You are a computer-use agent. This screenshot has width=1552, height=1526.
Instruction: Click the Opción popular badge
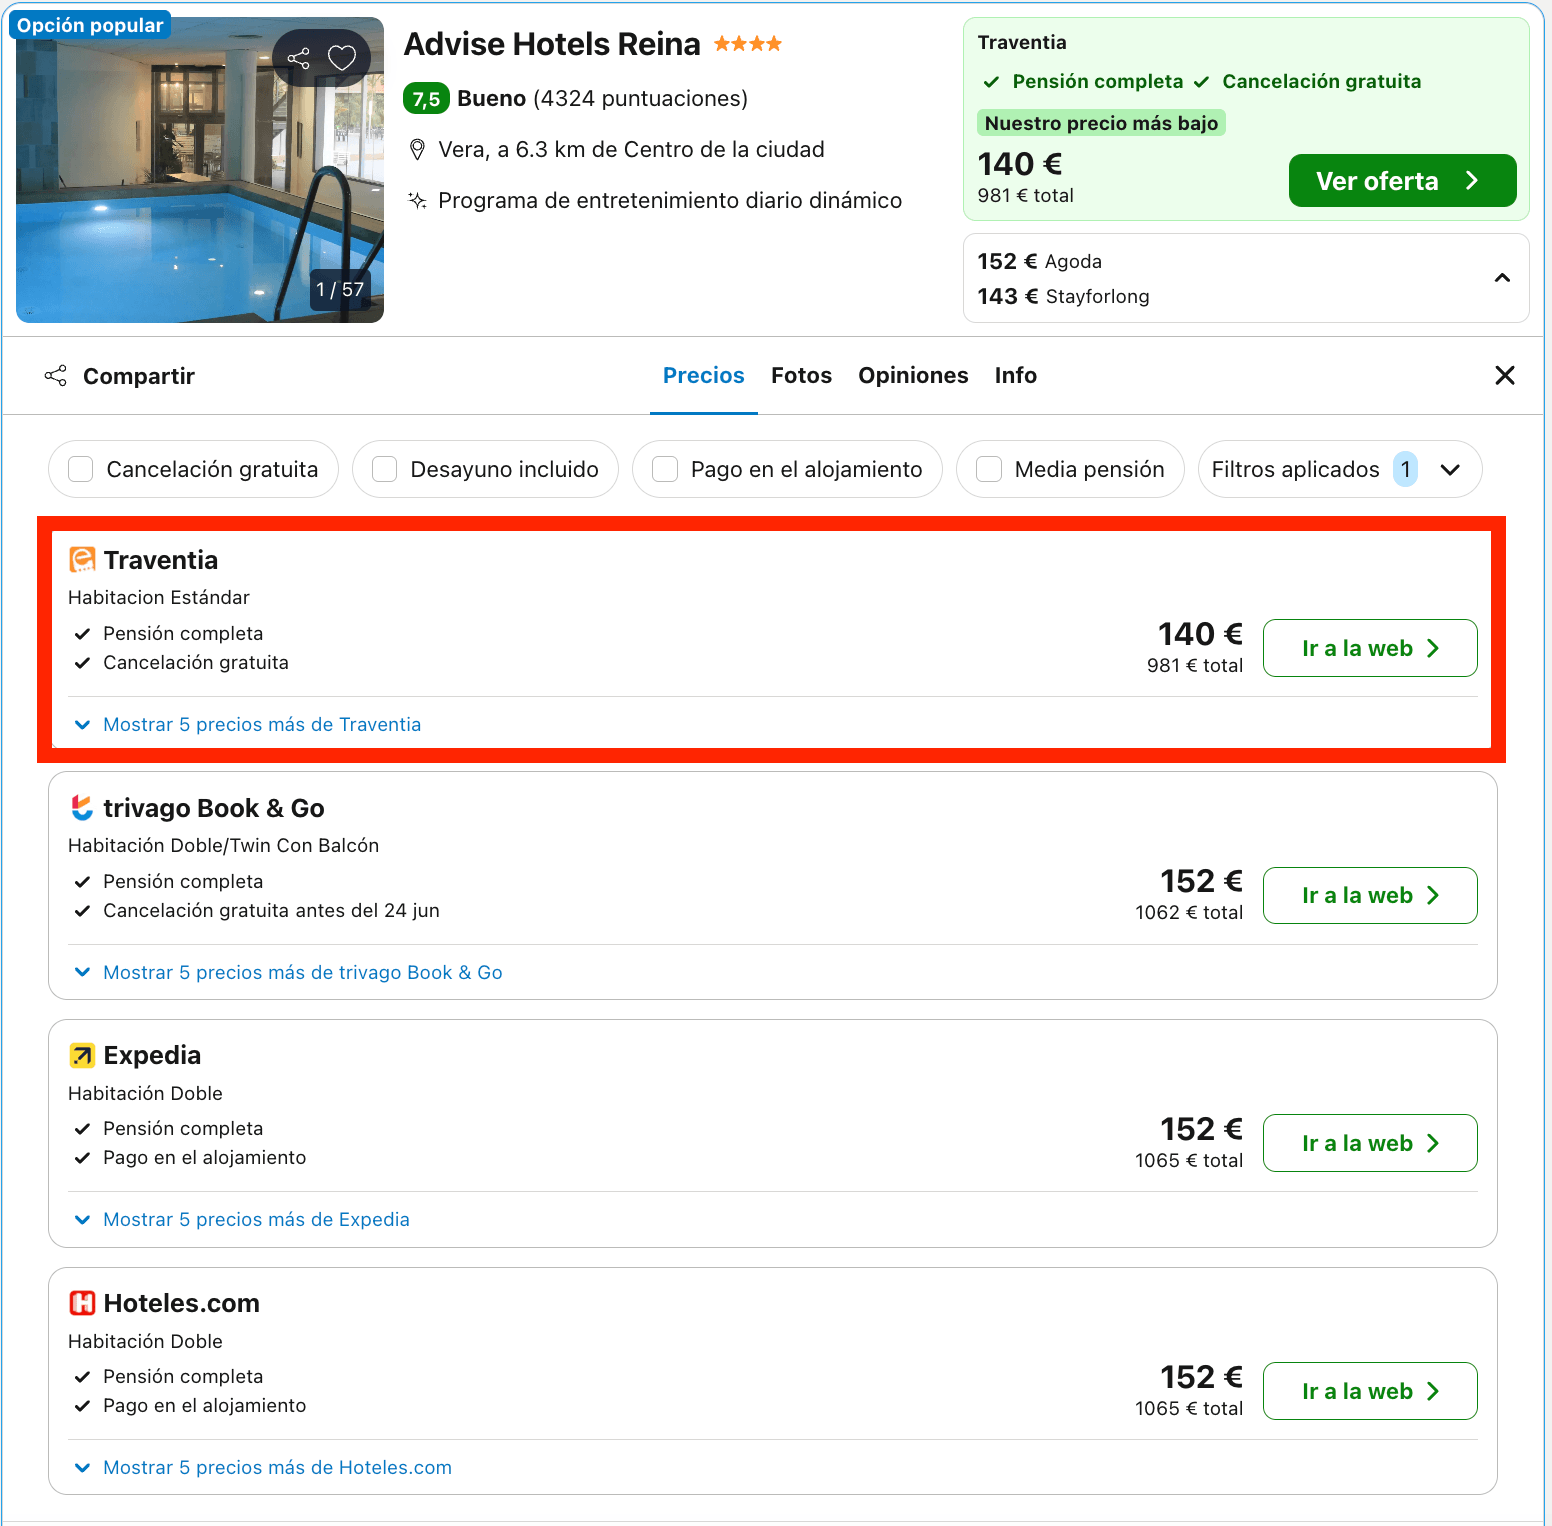(x=90, y=25)
